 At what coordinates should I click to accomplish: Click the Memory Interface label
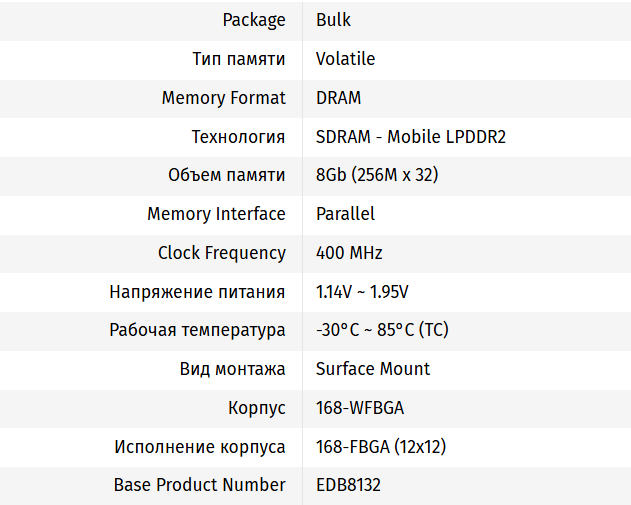pyautogui.click(x=216, y=214)
